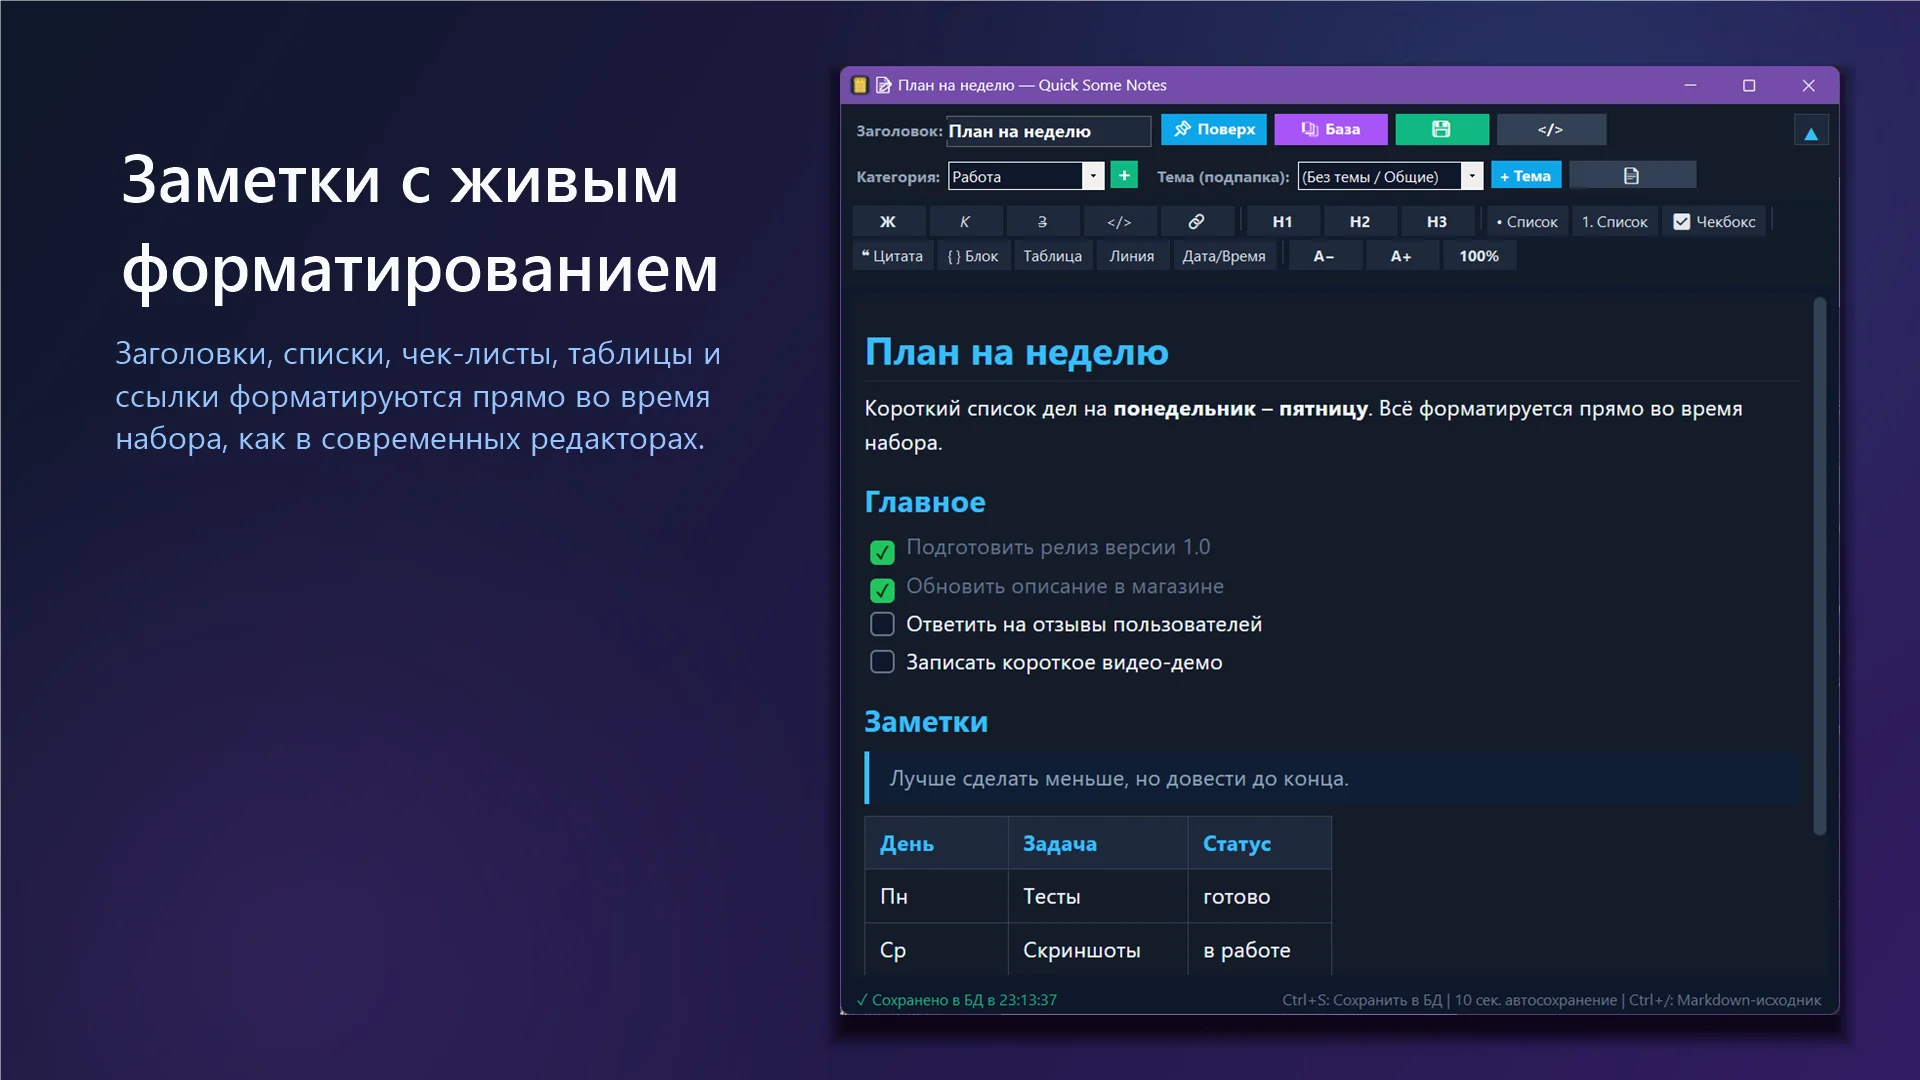
Task: Apply strikethrough formatting button
Action: click(1042, 222)
